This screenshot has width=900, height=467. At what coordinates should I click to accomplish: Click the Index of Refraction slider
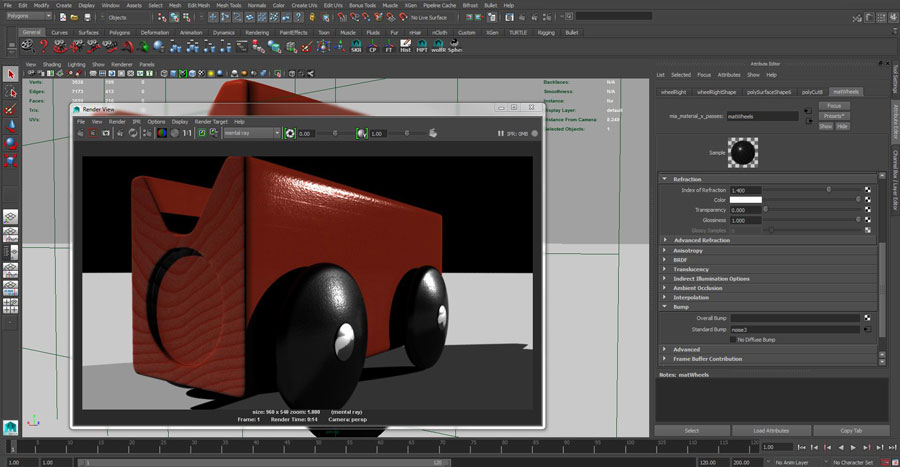tap(812, 190)
